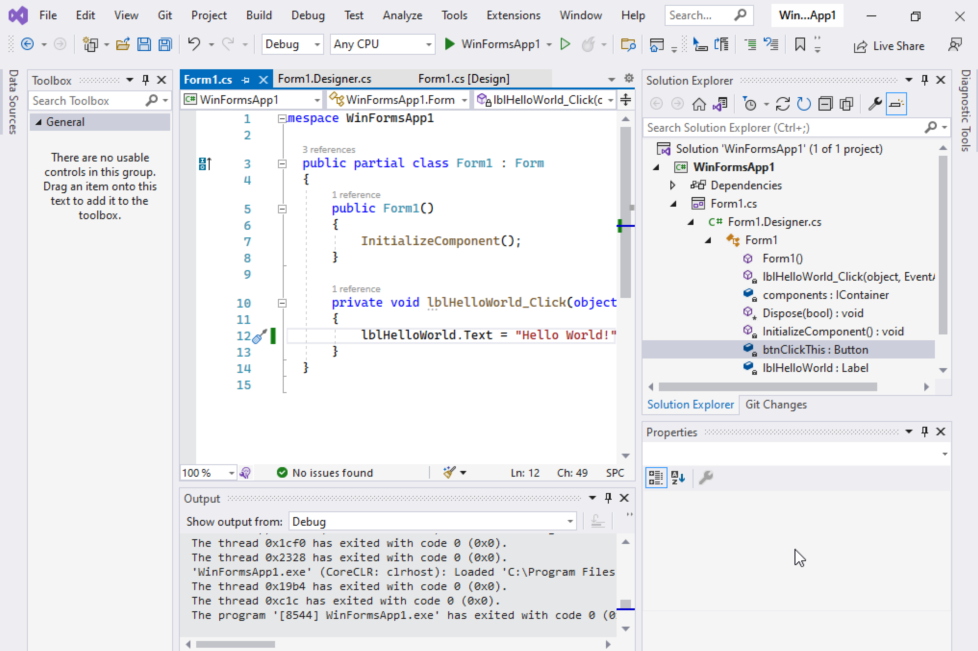Click Start Without Debugging outline play icon

[x=565, y=44]
